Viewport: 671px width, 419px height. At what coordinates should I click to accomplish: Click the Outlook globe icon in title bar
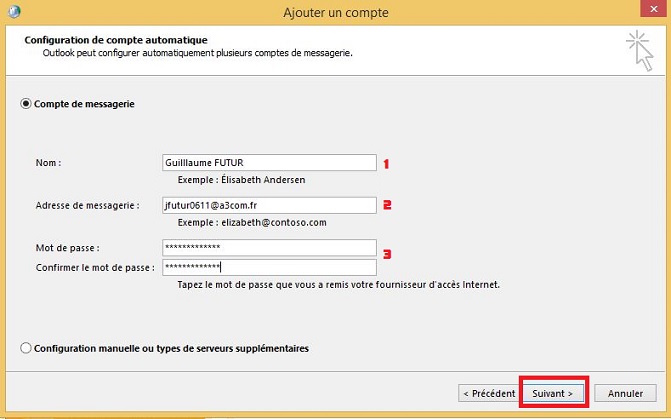click(14, 11)
